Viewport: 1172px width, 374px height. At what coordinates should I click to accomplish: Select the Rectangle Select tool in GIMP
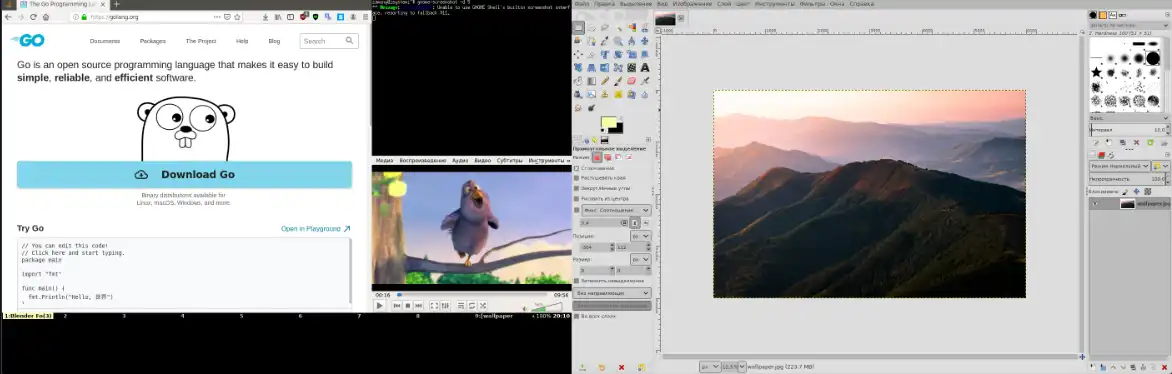(x=579, y=27)
